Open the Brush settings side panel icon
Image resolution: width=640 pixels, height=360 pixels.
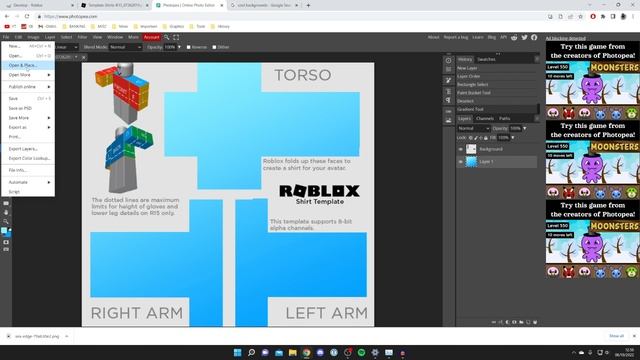[448, 80]
